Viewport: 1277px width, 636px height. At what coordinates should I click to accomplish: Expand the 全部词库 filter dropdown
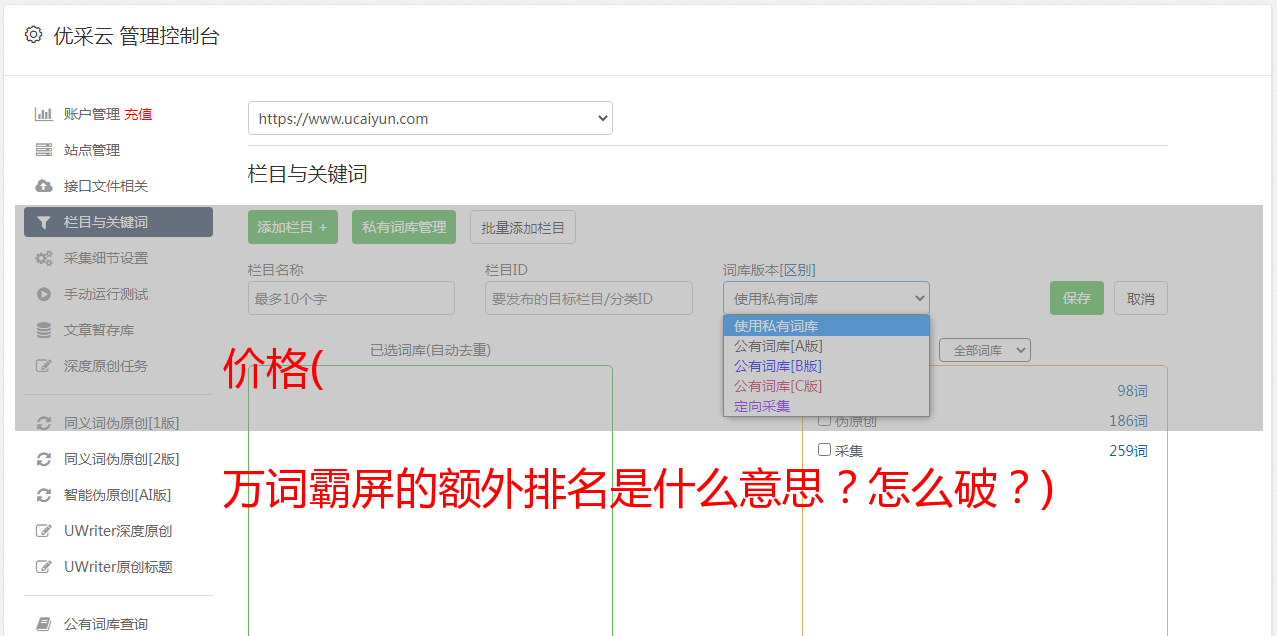(984, 350)
